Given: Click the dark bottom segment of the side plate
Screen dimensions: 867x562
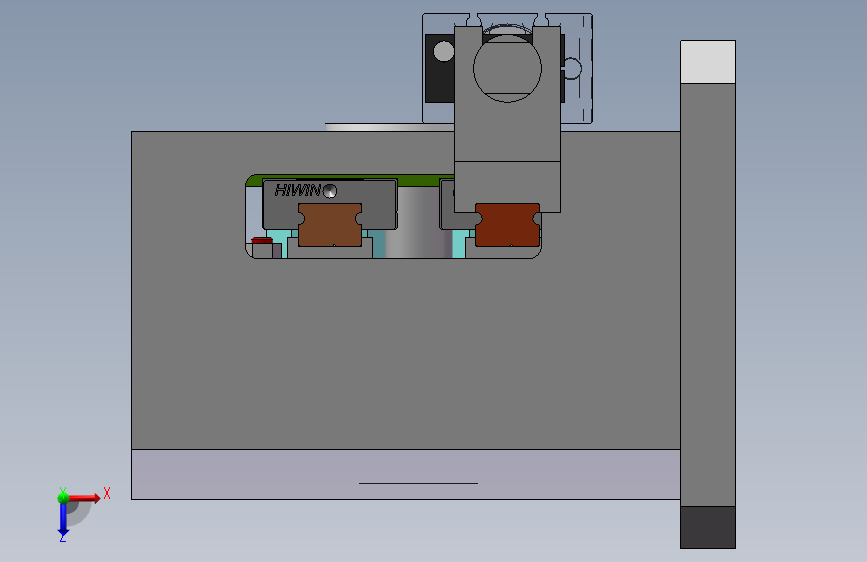Looking at the screenshot, I should (708, 527).
